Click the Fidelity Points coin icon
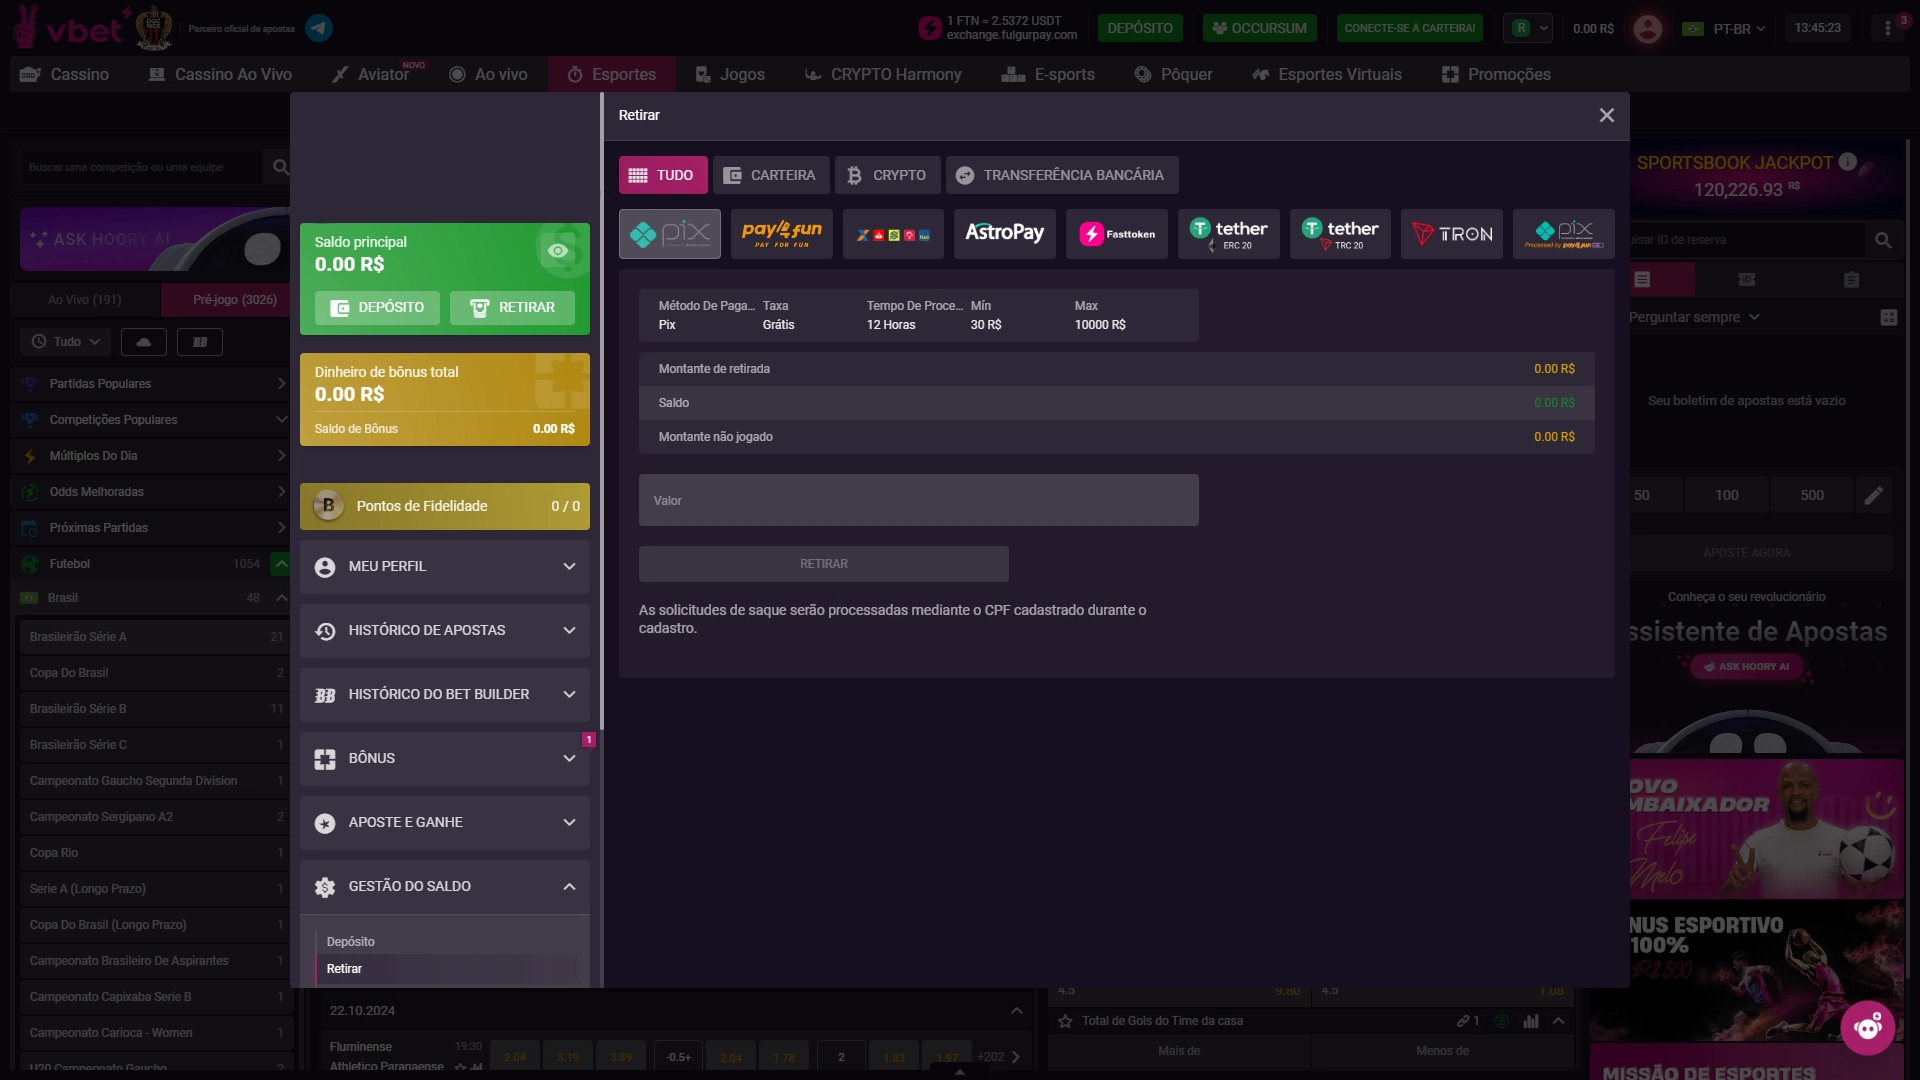This screenshot has width=1920, height=1080. click(x=328, y=506)
